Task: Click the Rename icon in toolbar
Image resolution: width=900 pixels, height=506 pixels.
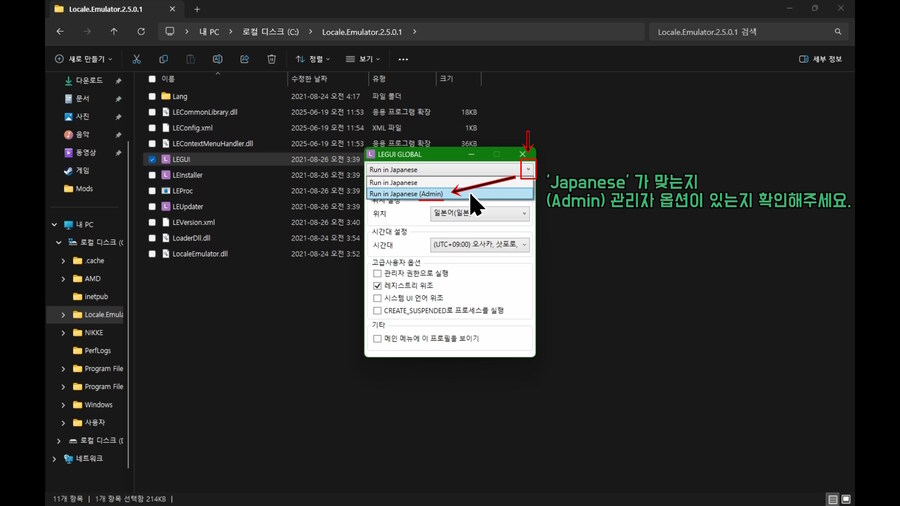Action: pos(218,59)
